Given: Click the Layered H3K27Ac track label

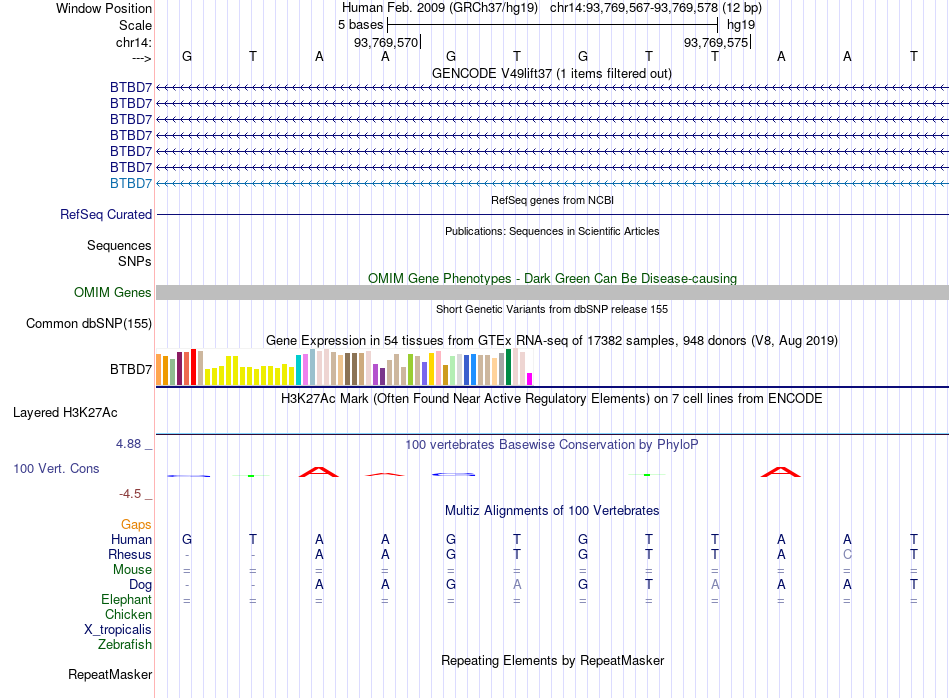Looking at the screenshot, I should [65, 413].
